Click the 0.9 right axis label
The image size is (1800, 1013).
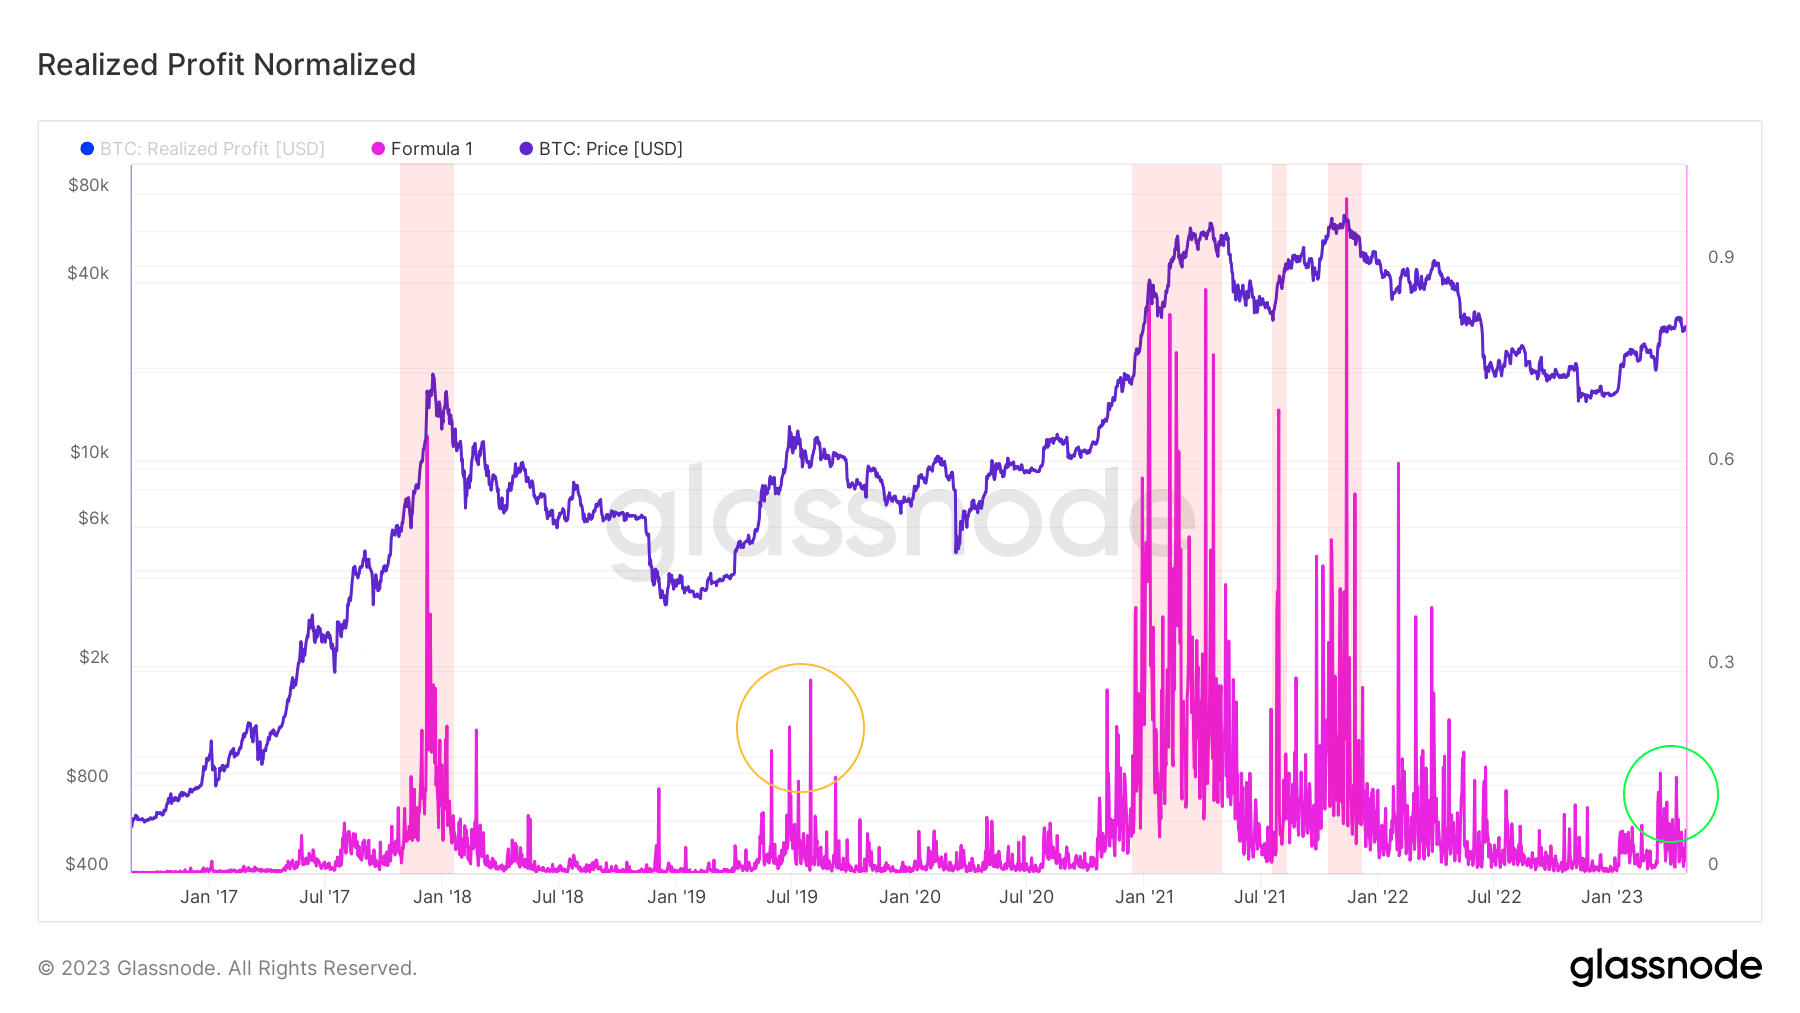(1721, 257)
